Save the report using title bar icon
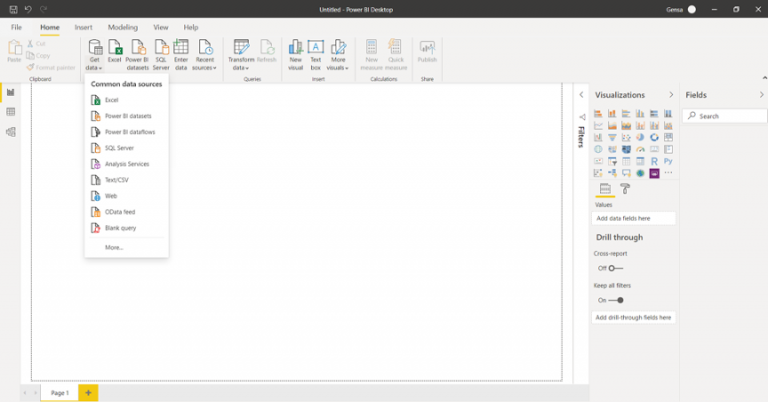The width and height of the screenshot is (768, 402). point(13,9)
